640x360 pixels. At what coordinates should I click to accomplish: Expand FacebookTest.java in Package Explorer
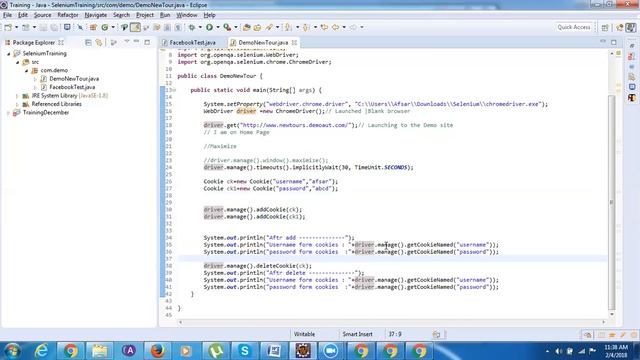36,87
